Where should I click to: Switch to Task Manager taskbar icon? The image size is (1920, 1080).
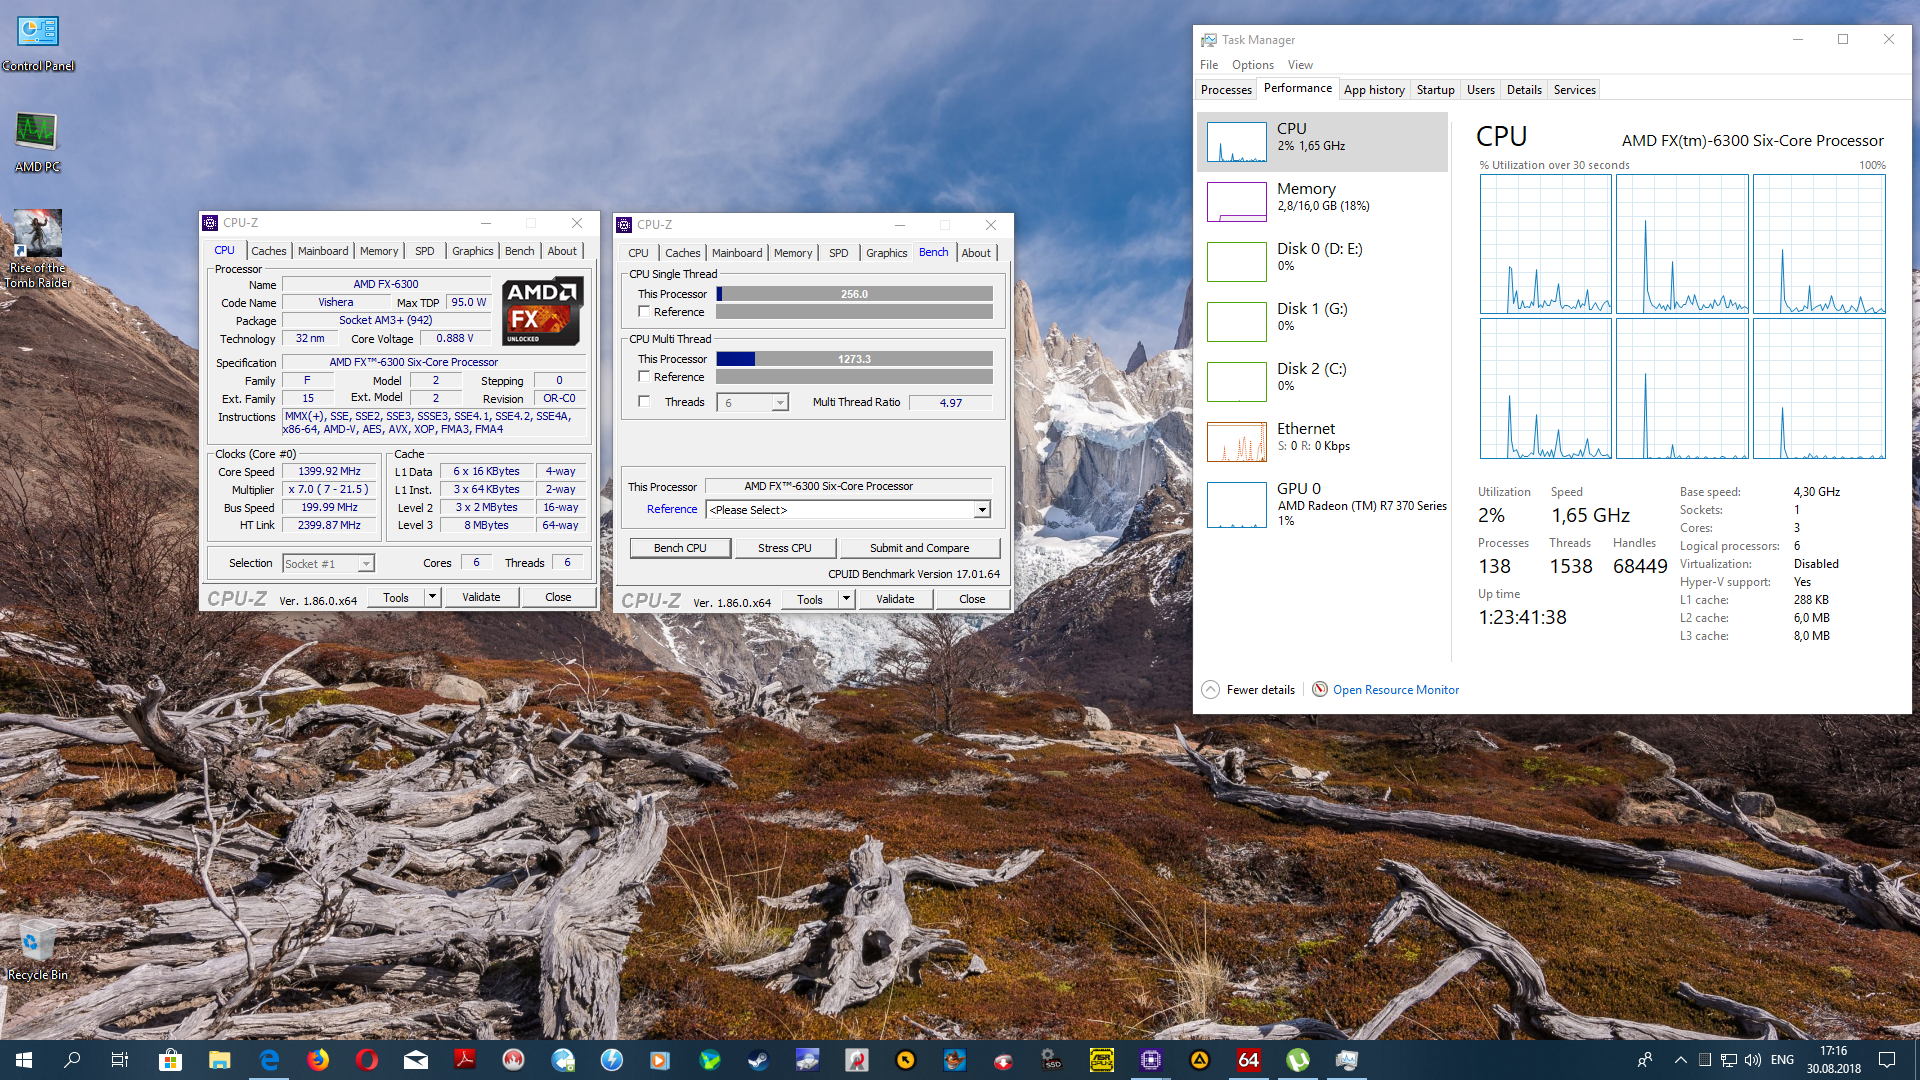coord(1347,1060)
